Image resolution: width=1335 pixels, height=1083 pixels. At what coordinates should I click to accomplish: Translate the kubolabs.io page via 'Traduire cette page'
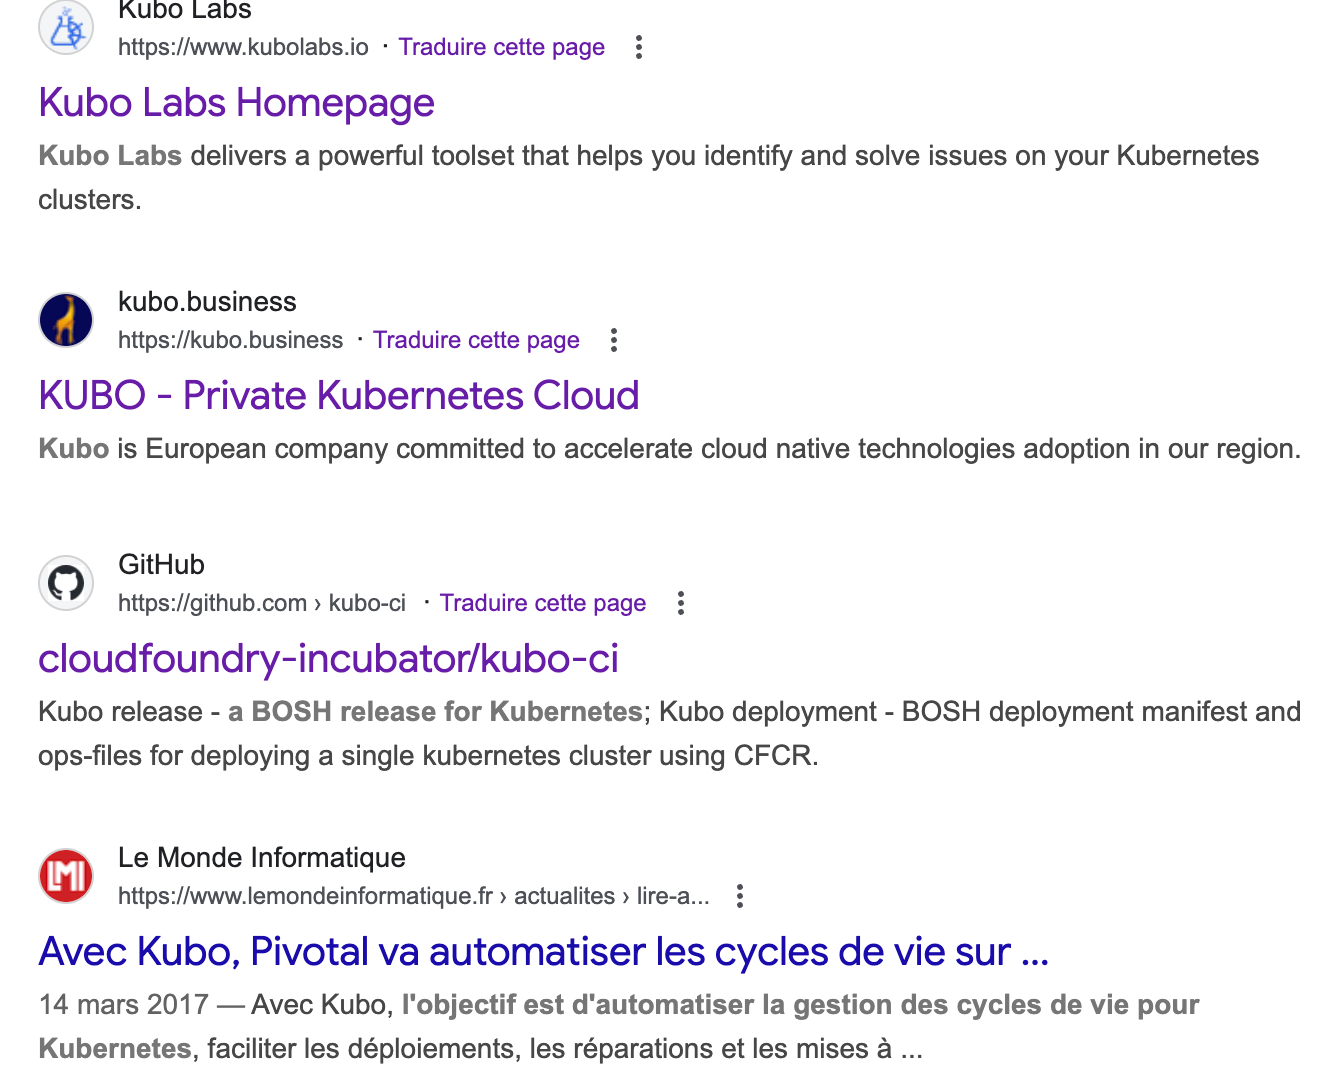(x=501, y=47)
